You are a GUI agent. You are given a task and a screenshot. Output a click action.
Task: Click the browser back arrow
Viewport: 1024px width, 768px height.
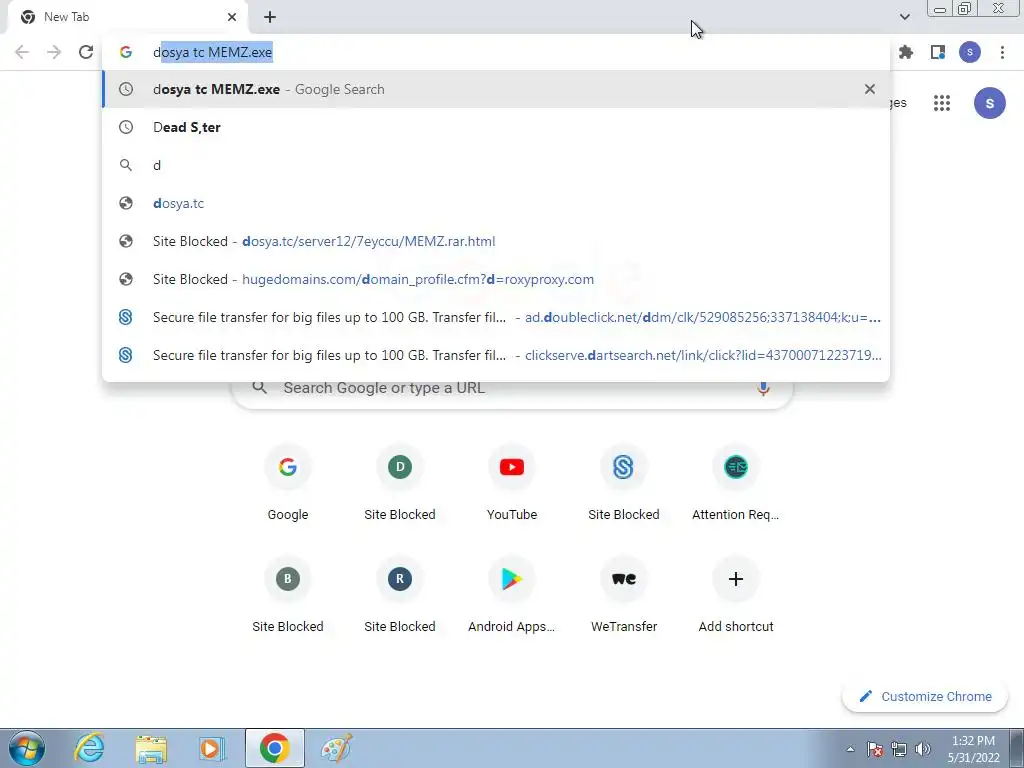click(x=22, y=52)
